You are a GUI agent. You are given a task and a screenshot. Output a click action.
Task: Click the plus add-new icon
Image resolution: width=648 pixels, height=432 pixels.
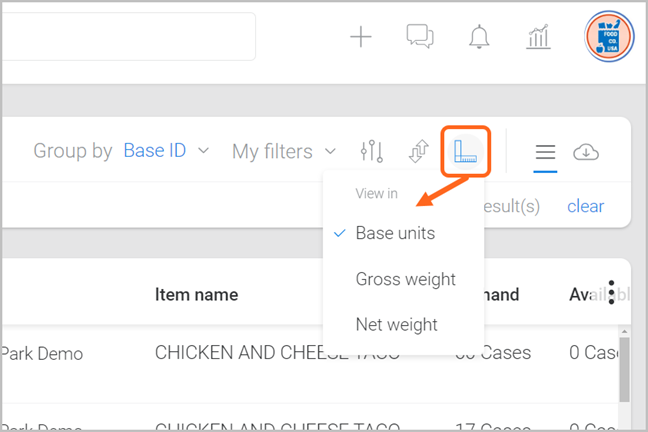pos(360,38)
